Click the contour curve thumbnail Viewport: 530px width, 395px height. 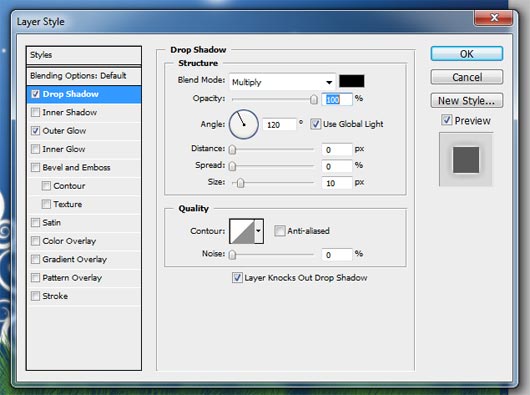pyautogui.click(x=242, y=231)
